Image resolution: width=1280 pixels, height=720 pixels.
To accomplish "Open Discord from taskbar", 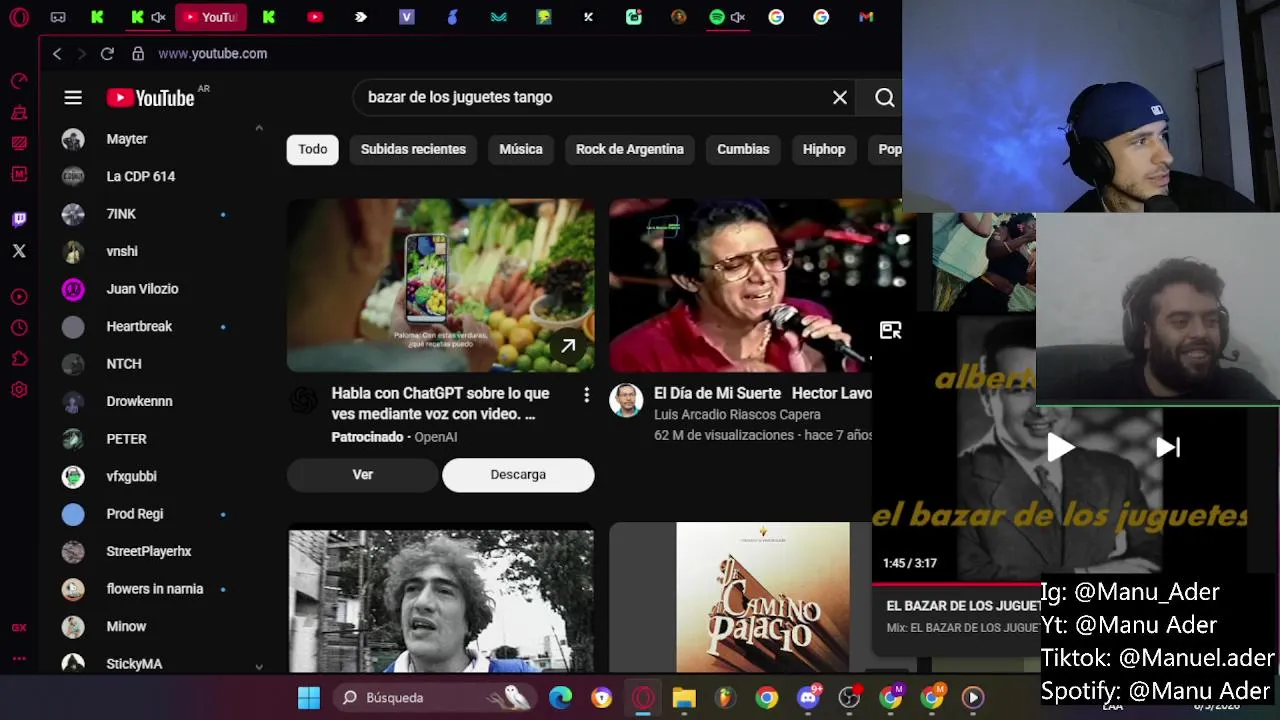I will 808,697.
